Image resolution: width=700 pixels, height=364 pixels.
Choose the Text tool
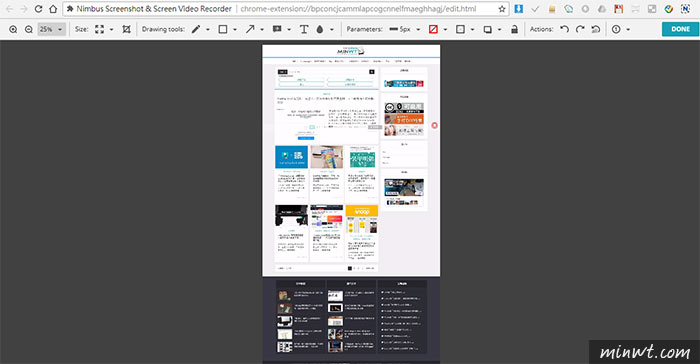(304, 29)
